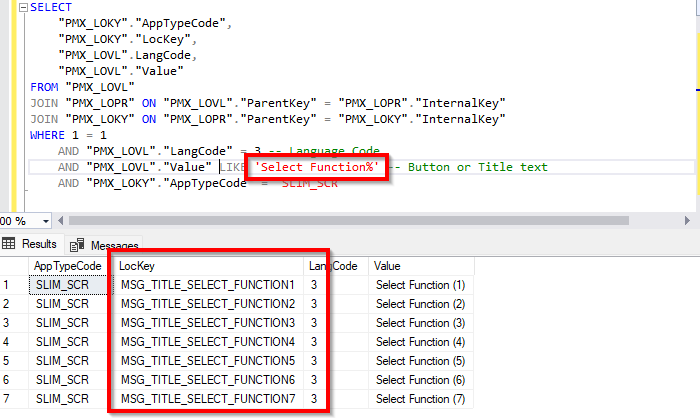Click the Messages tab icon
The image size is (700, 418).
pyautogui.click(x=77, y=245)
